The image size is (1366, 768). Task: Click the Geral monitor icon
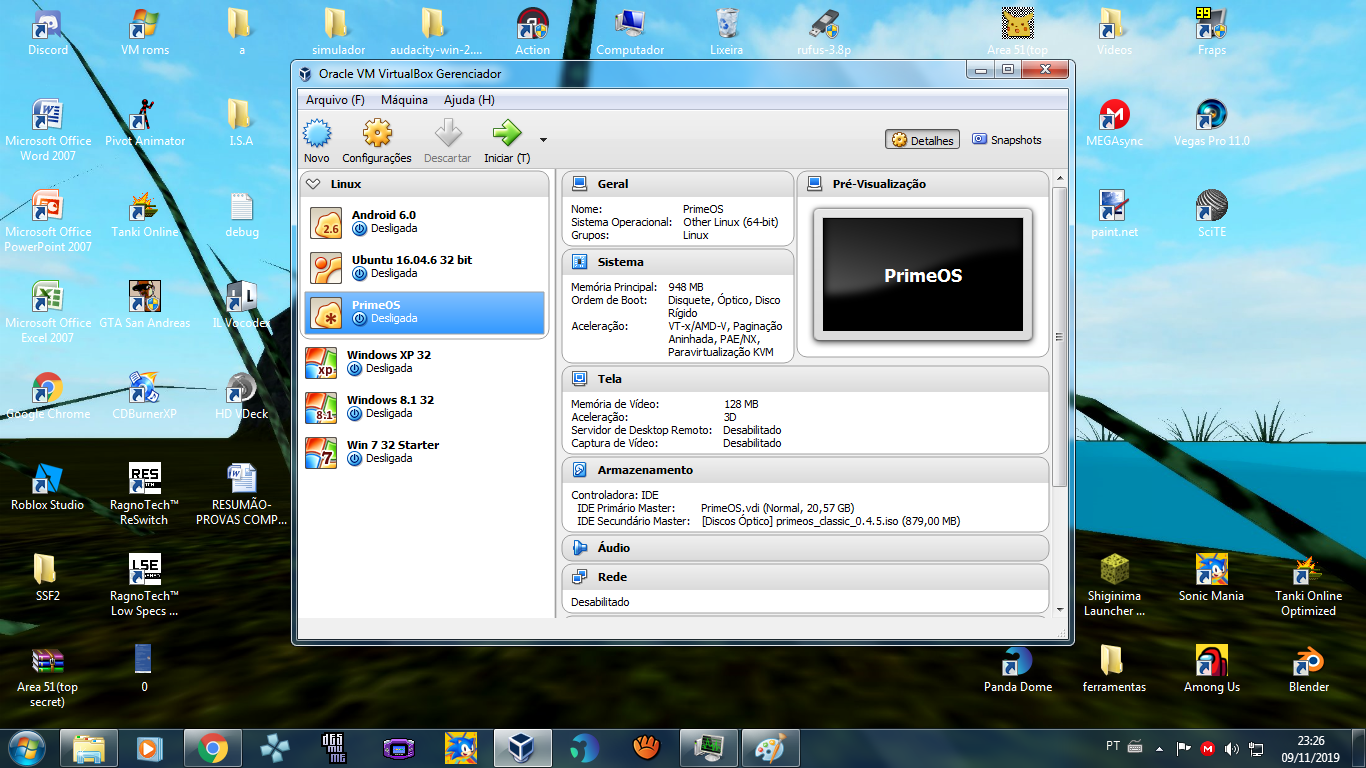tap(579, 184)
